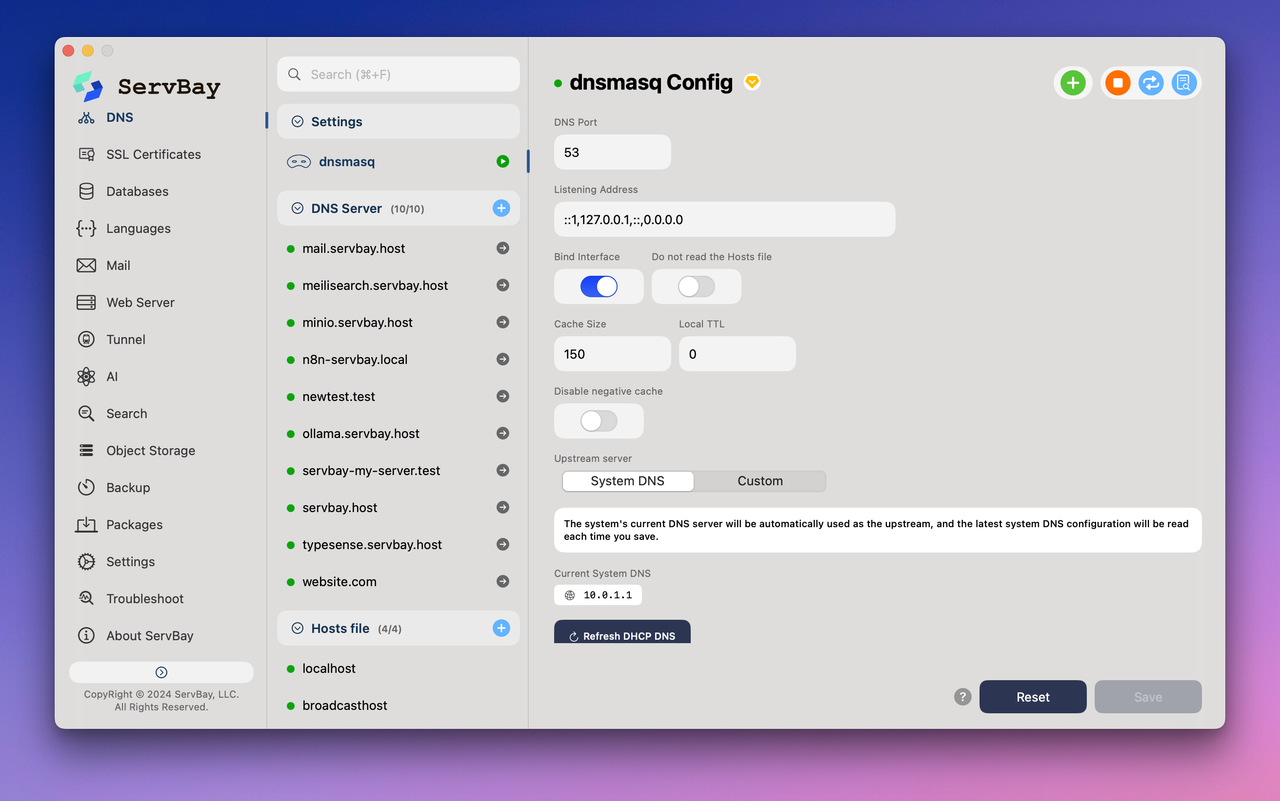Image resolution: width=1280 pixels, height=801 pixels.
Task: Click the green running indicator on dnsmasq row
Action: pos(503,161)
